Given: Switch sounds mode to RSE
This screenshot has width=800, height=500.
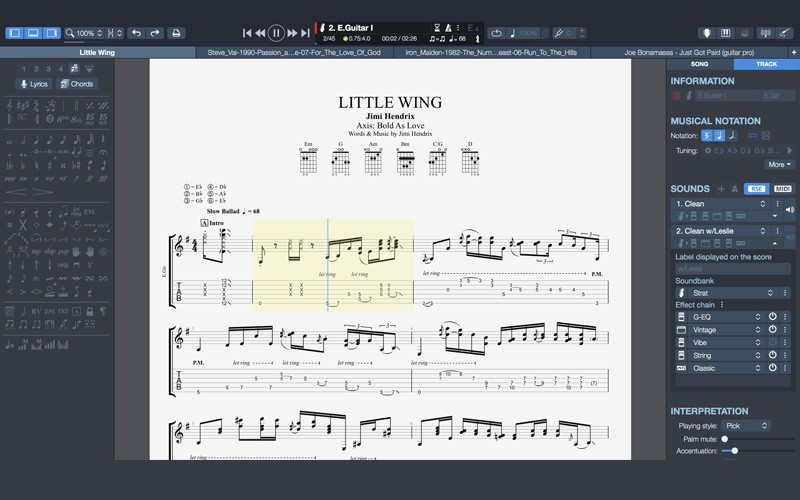Looking at the screenshot, I should pyautogui.click(x=756, y=189).
